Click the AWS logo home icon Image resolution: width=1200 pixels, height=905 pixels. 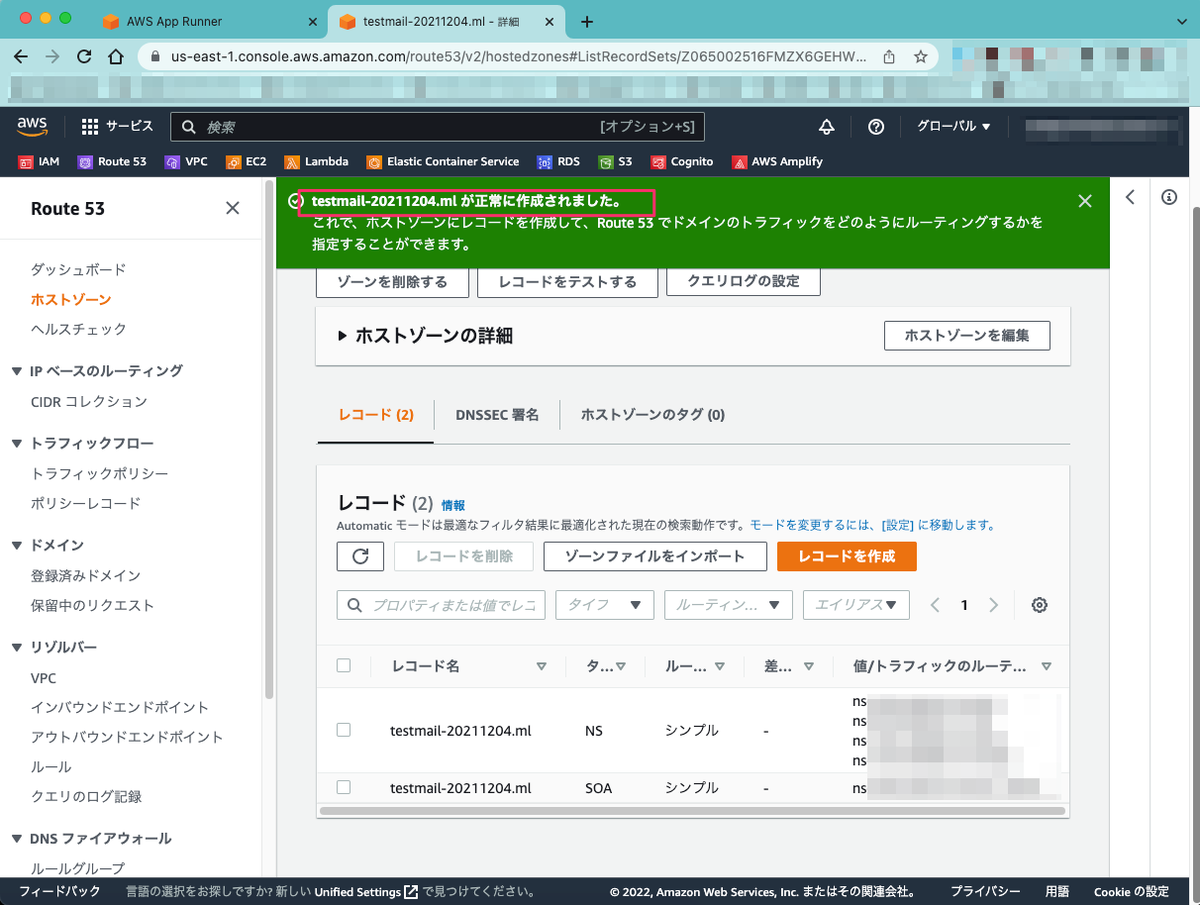coord(32,126)
